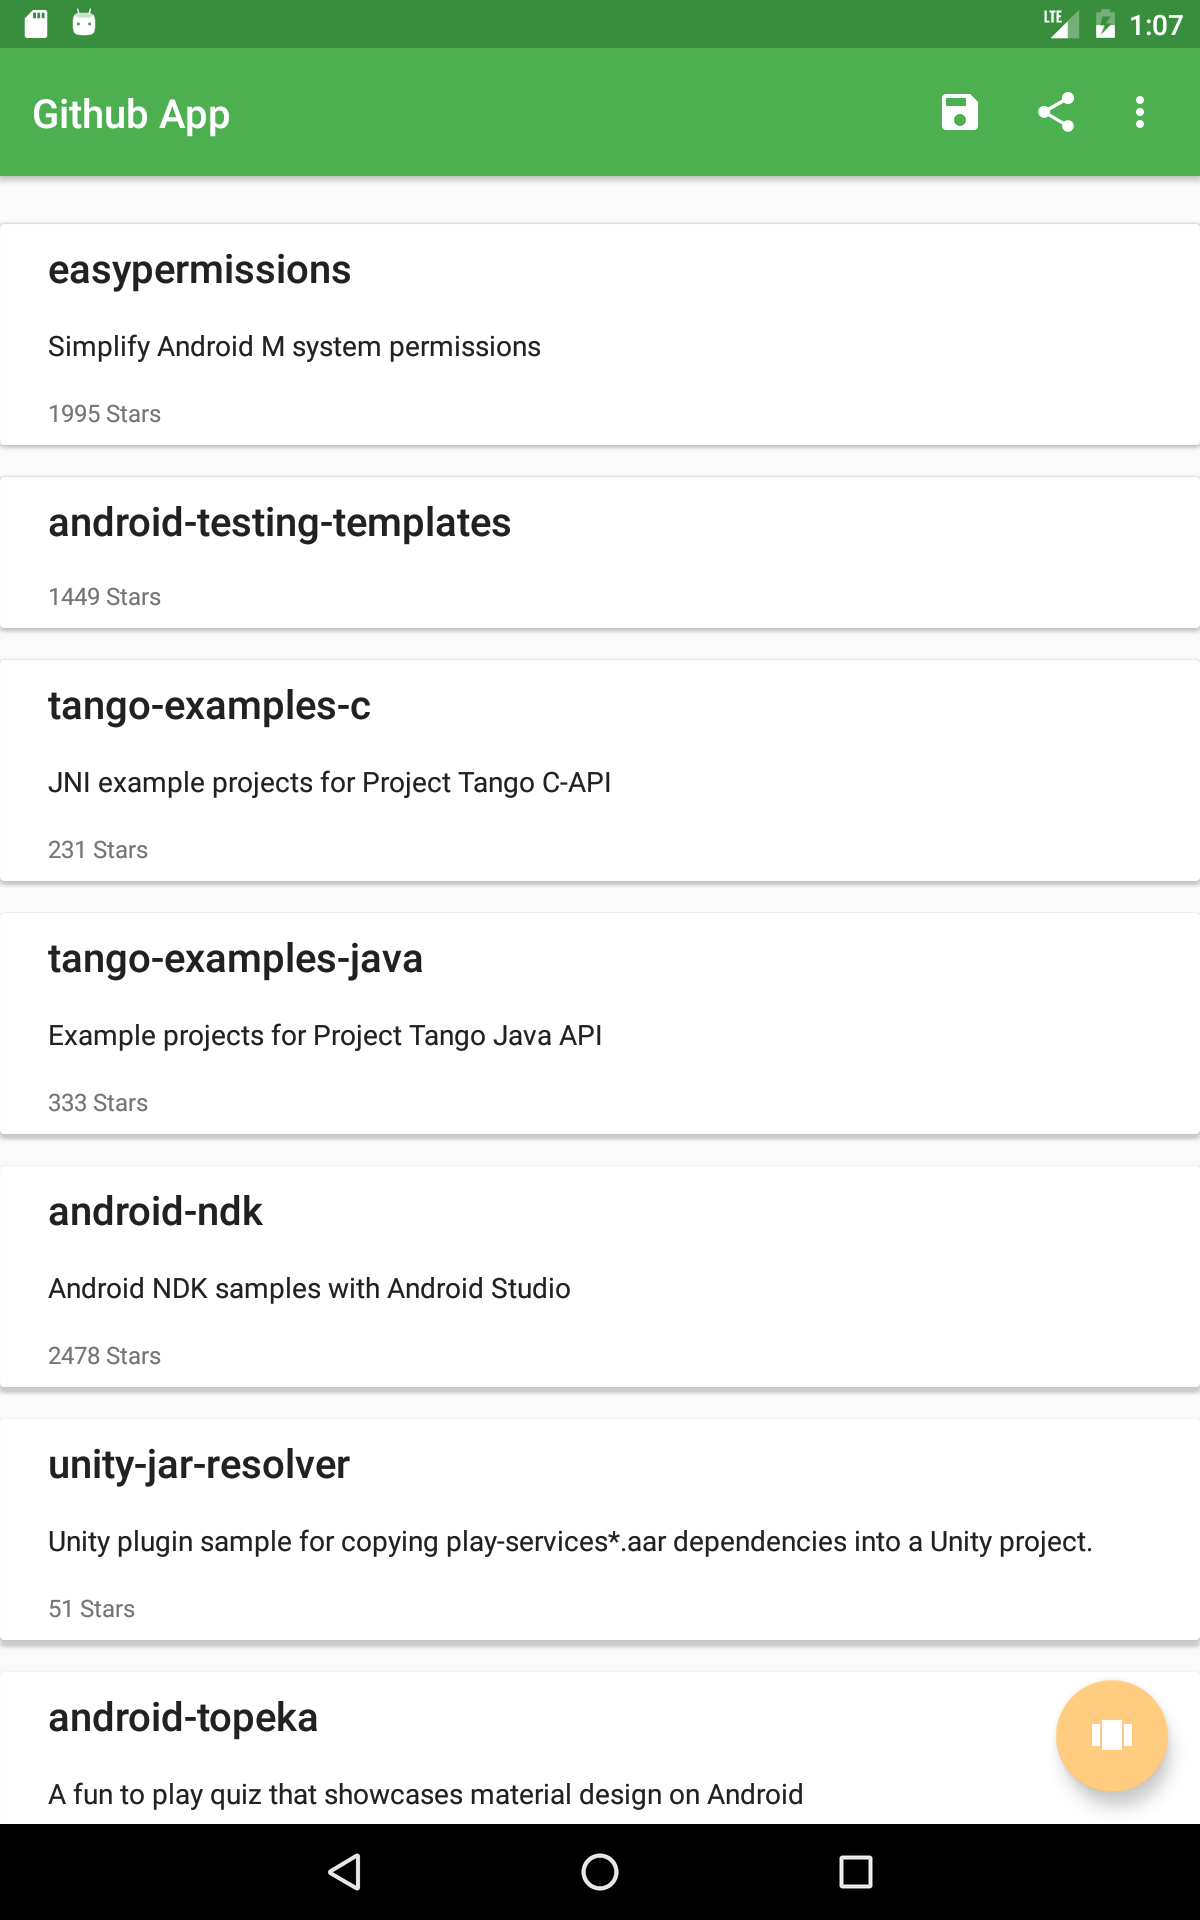This screenshot has width=1200, height=1920.
Task: Open the android-testing-templates repository
Action: tap(600, 553)
